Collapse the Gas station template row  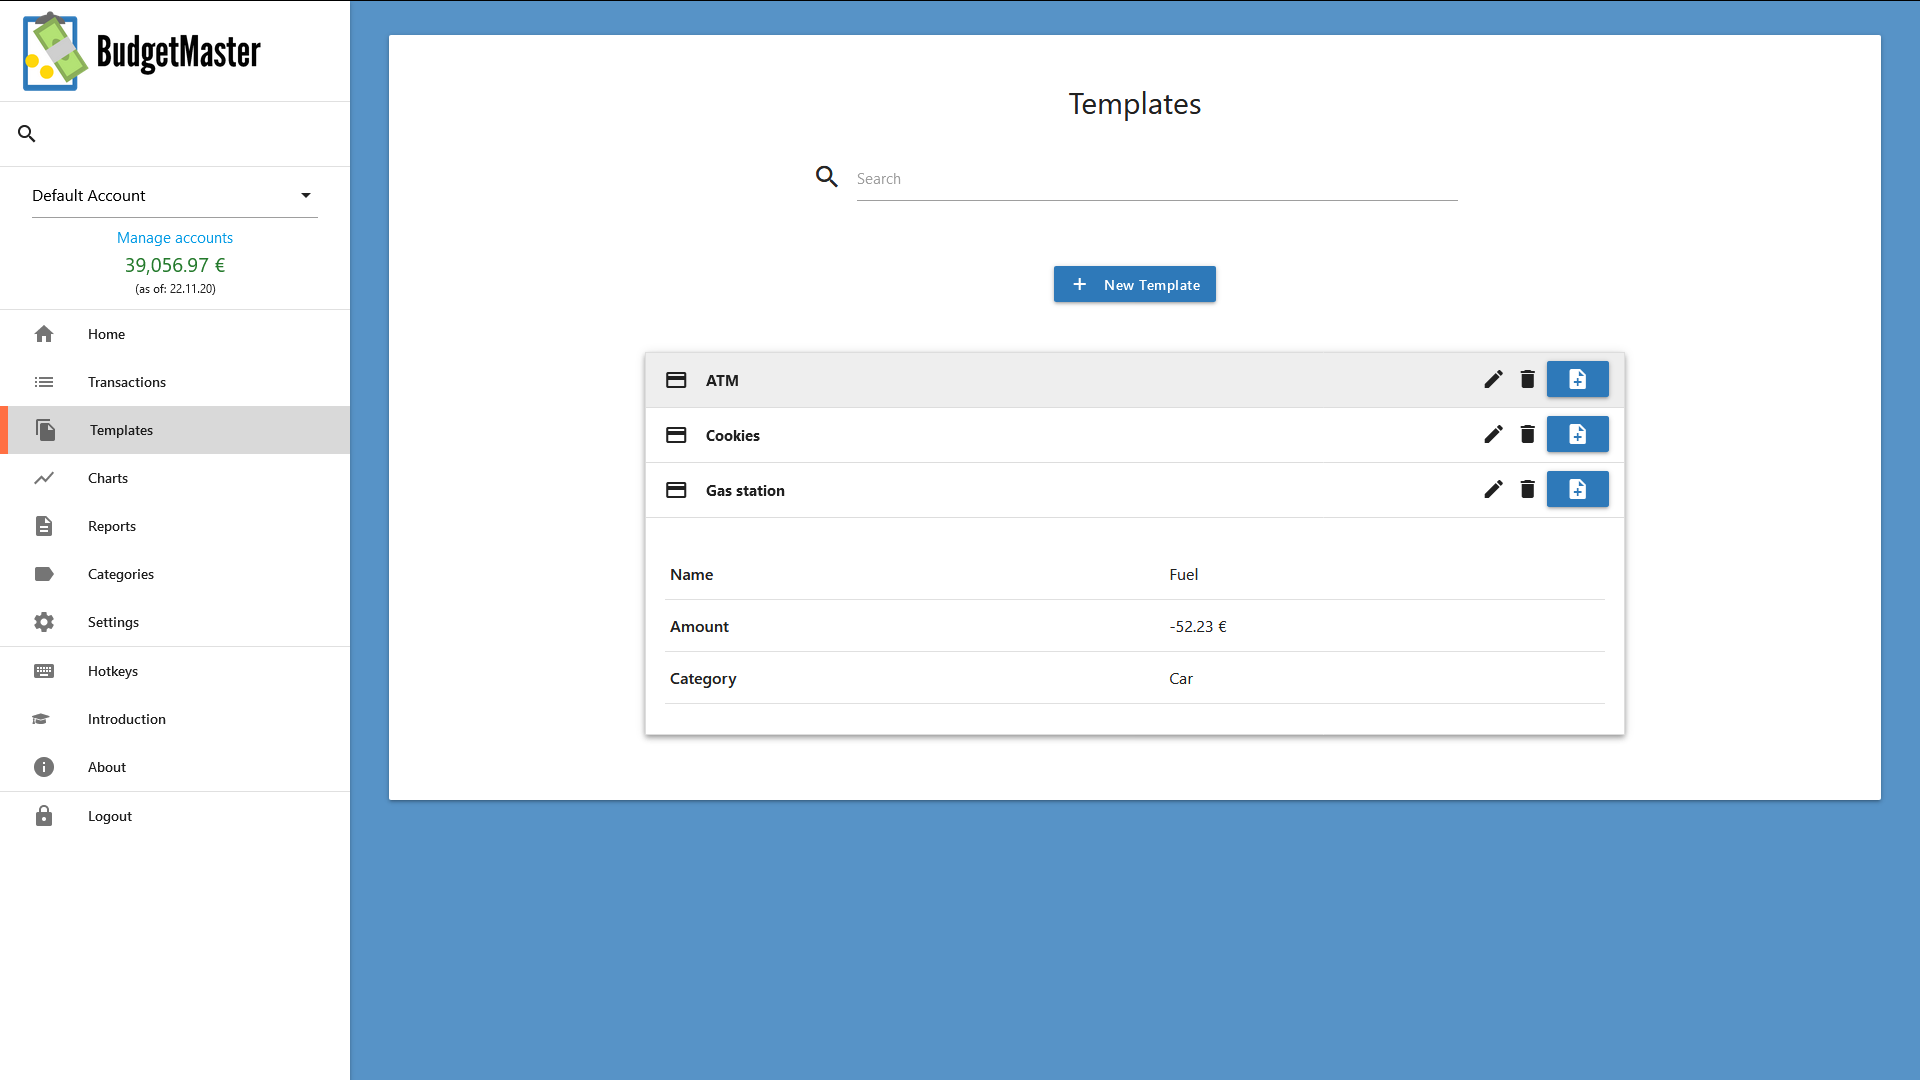coord(1134,490)
